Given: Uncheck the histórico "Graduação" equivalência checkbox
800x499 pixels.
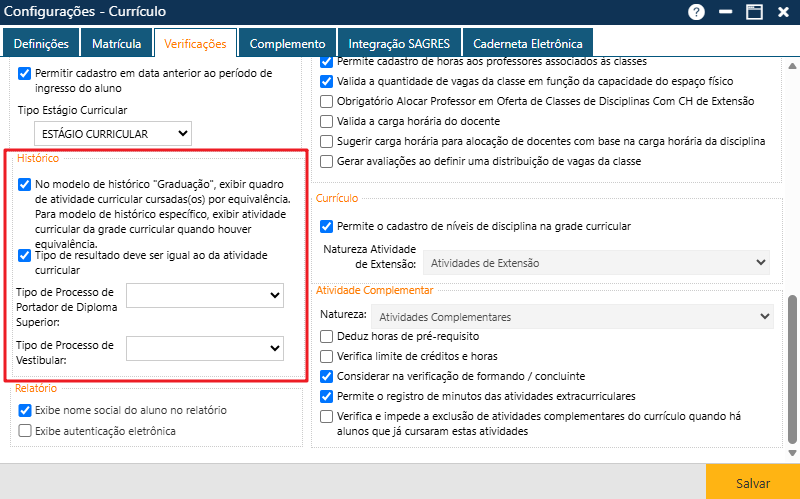Looking at the screenshot, I should 24,185.
